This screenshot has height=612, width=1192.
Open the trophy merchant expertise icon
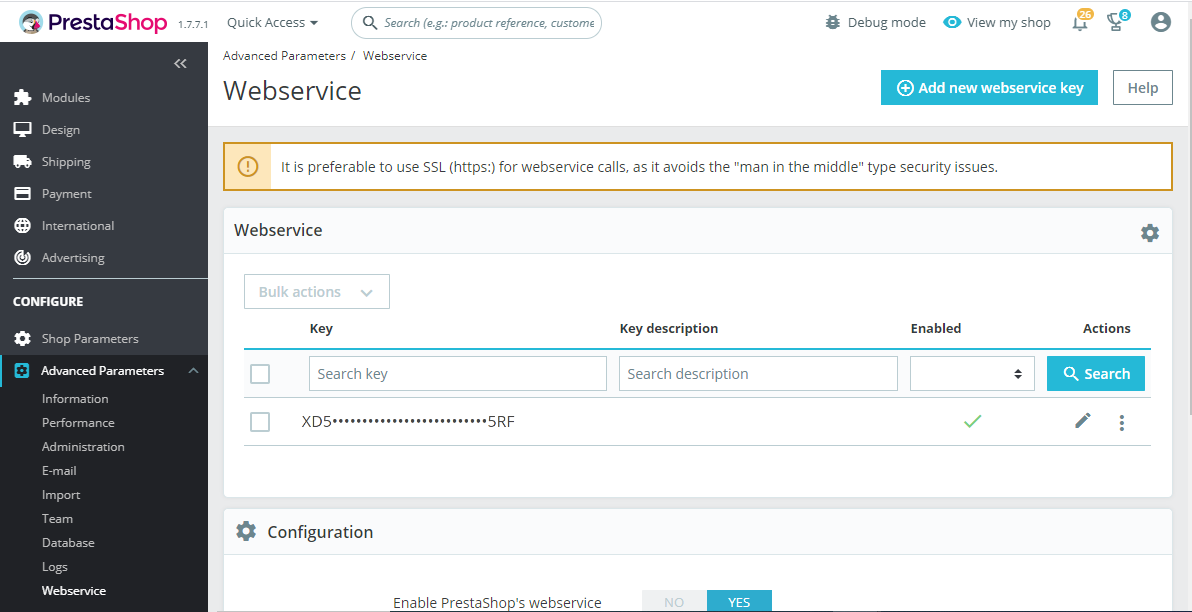point(1117,21)
